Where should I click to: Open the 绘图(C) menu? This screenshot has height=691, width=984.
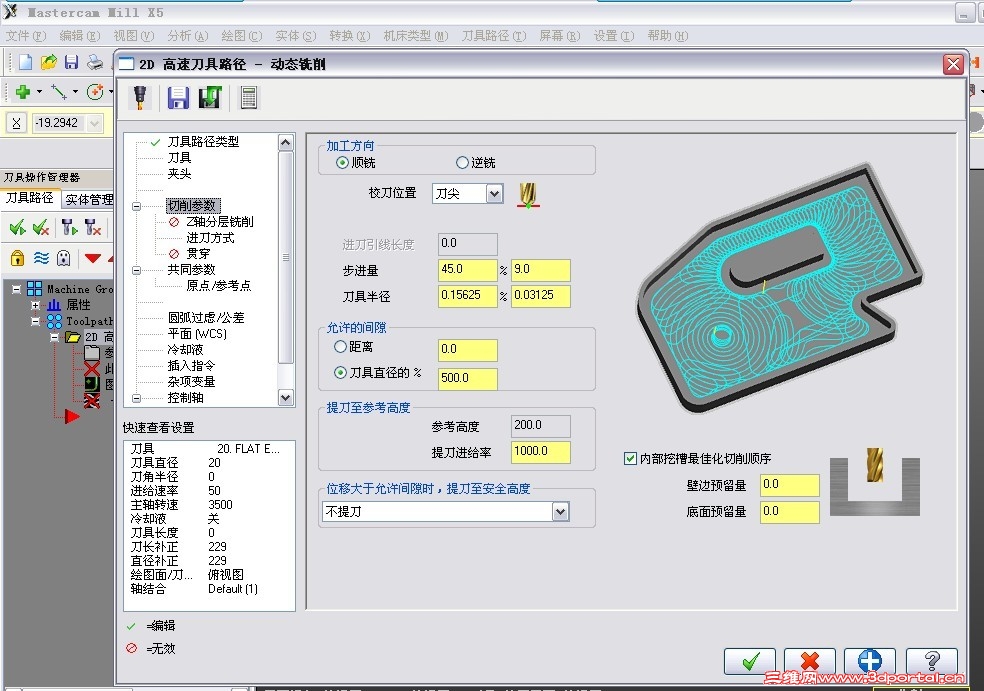coord(242,36)
